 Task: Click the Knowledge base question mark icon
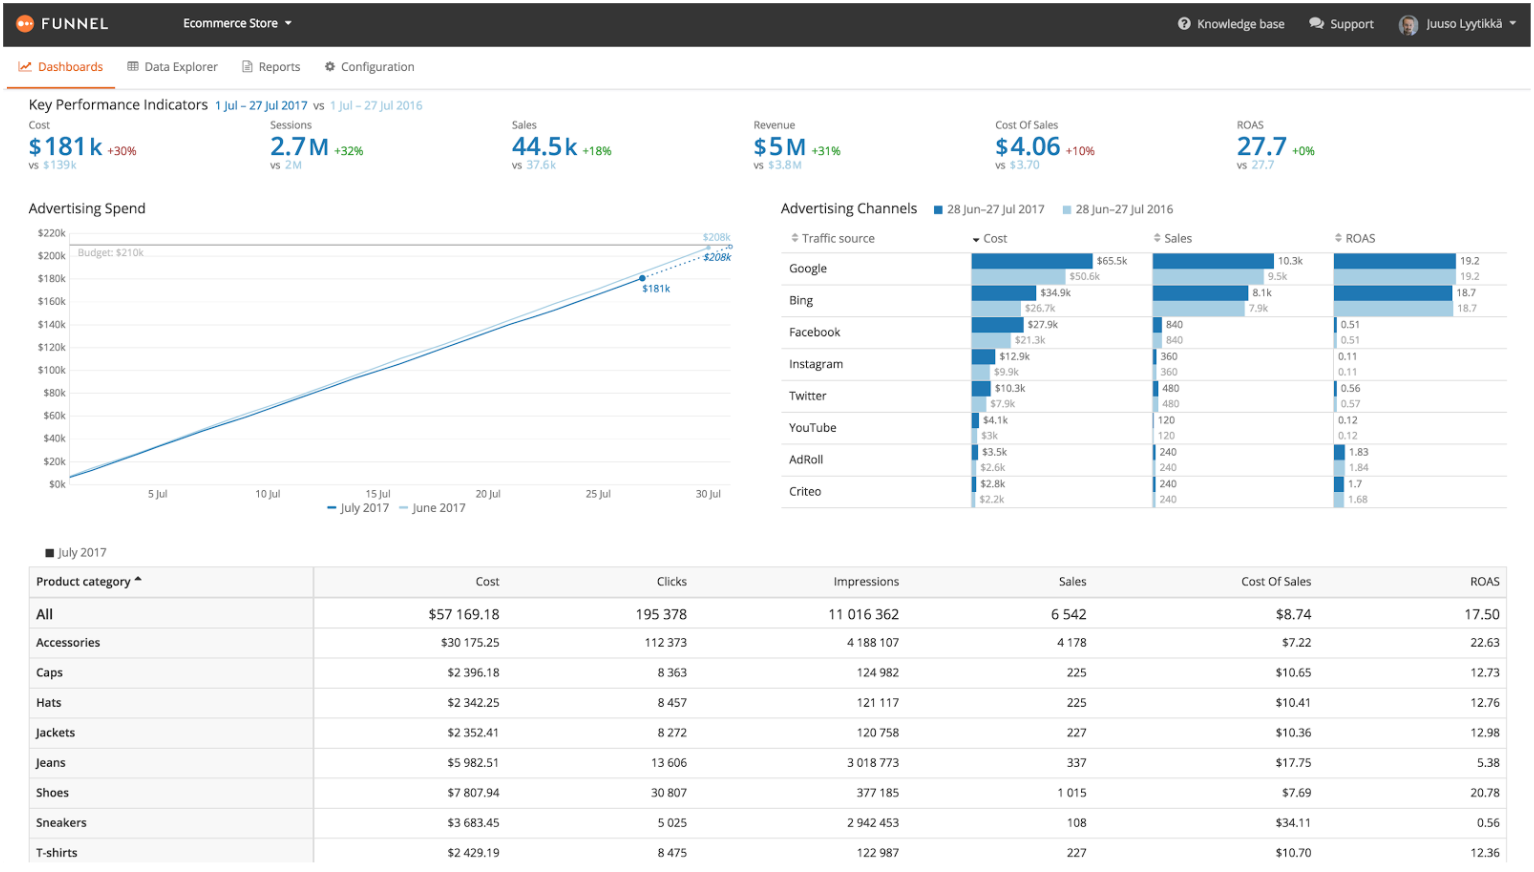pos(1184,24)
